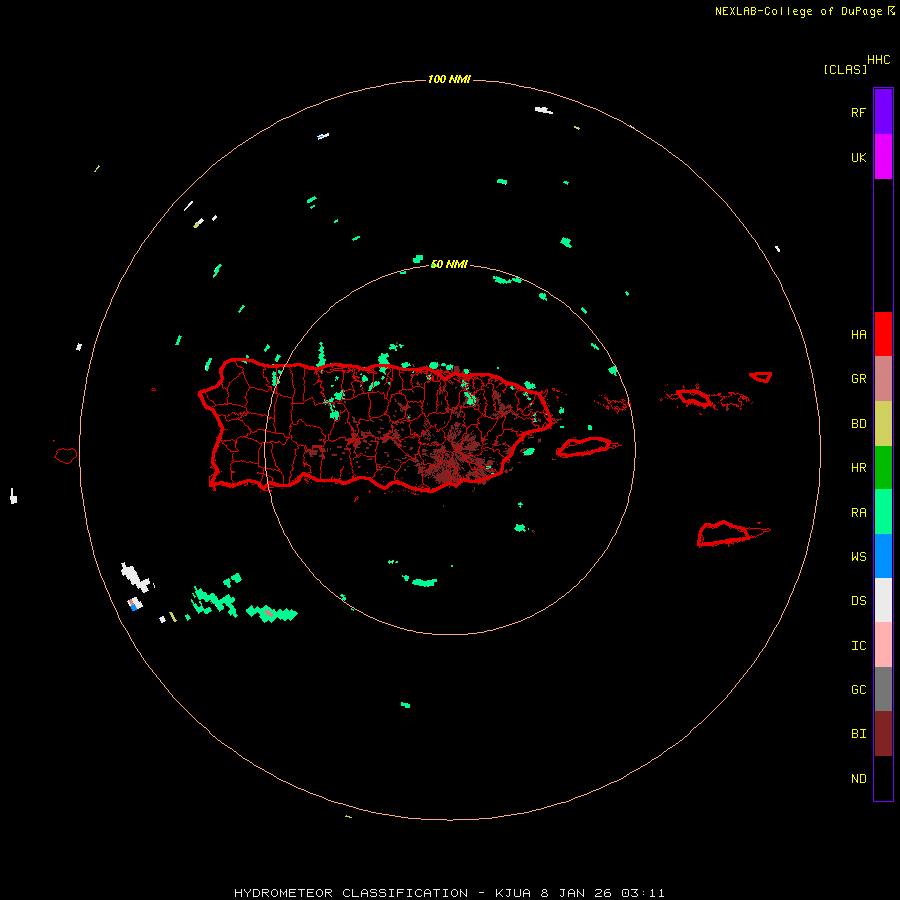Click the NEXLAB-College of DuPage credit text
This screenshot has width=900, height=900.
tap(798, 11)
